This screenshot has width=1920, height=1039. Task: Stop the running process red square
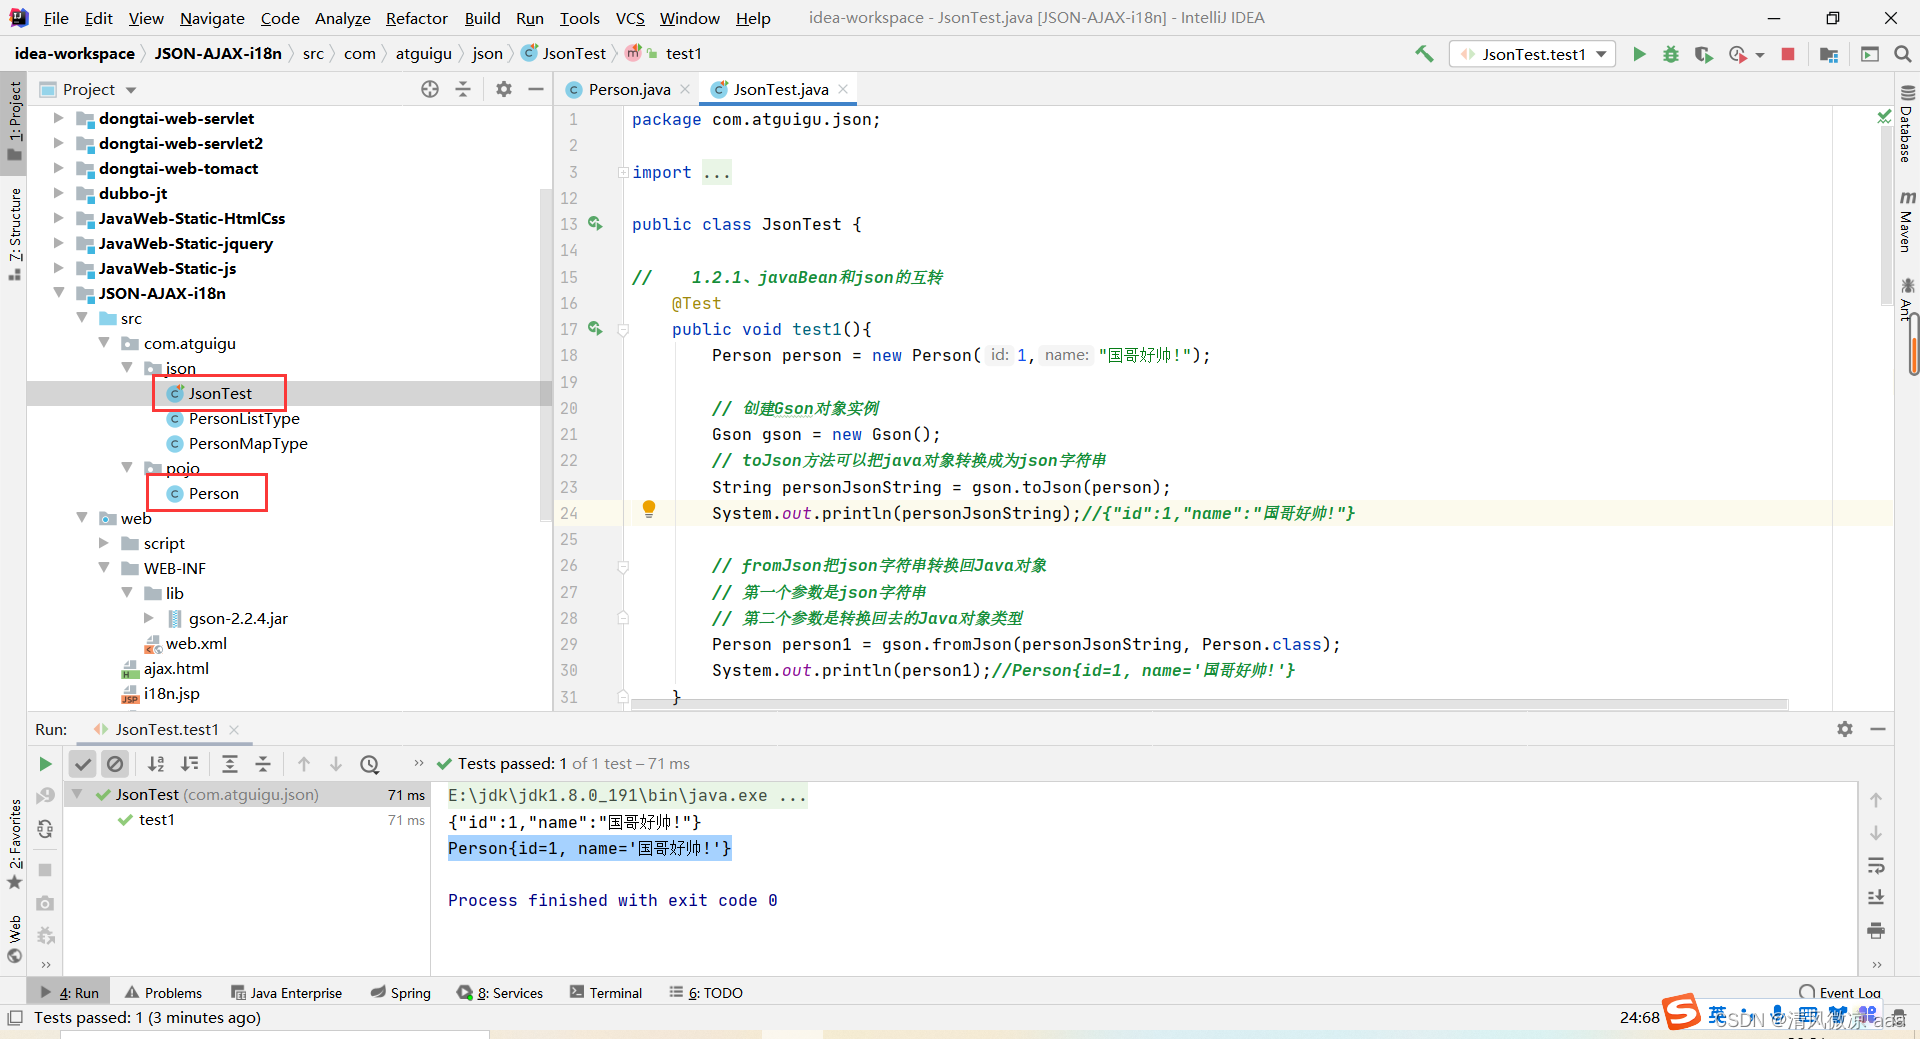[x=1788, y=54]
